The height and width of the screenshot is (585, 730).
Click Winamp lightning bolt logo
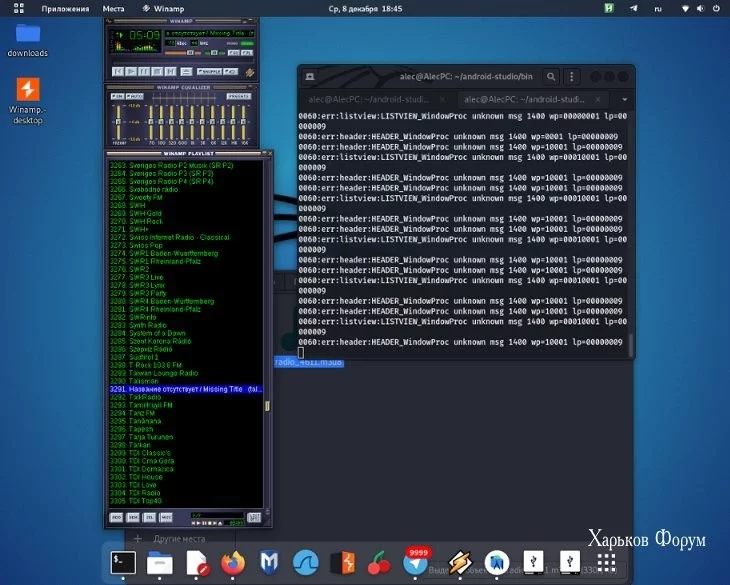[250, 73]
